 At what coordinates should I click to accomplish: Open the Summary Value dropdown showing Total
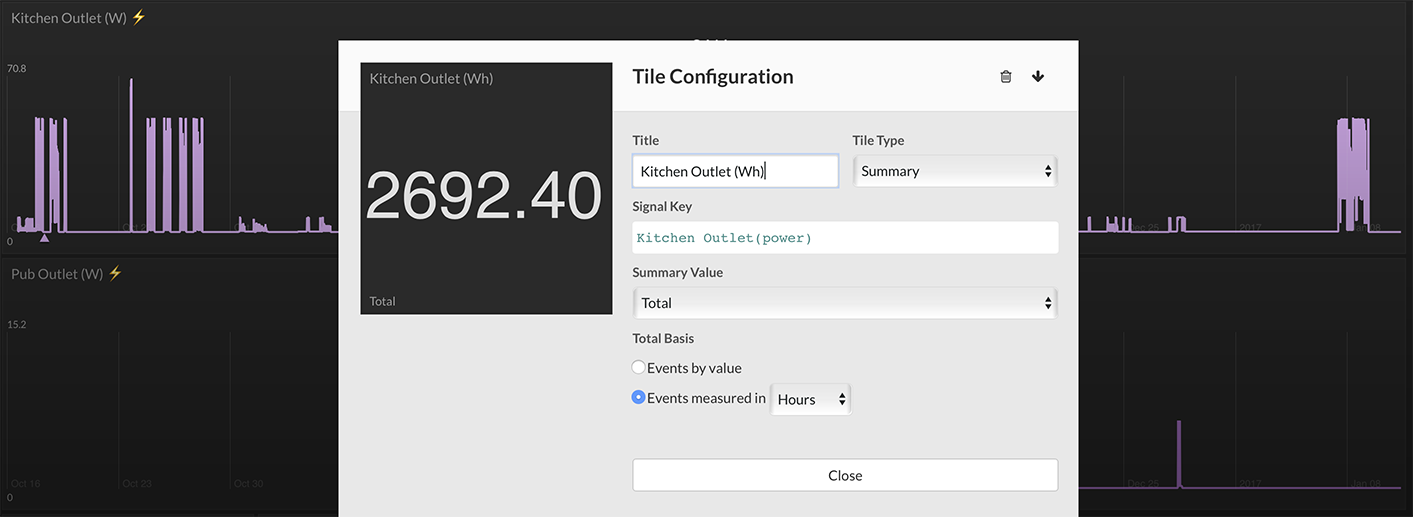(x=845, y=303)
